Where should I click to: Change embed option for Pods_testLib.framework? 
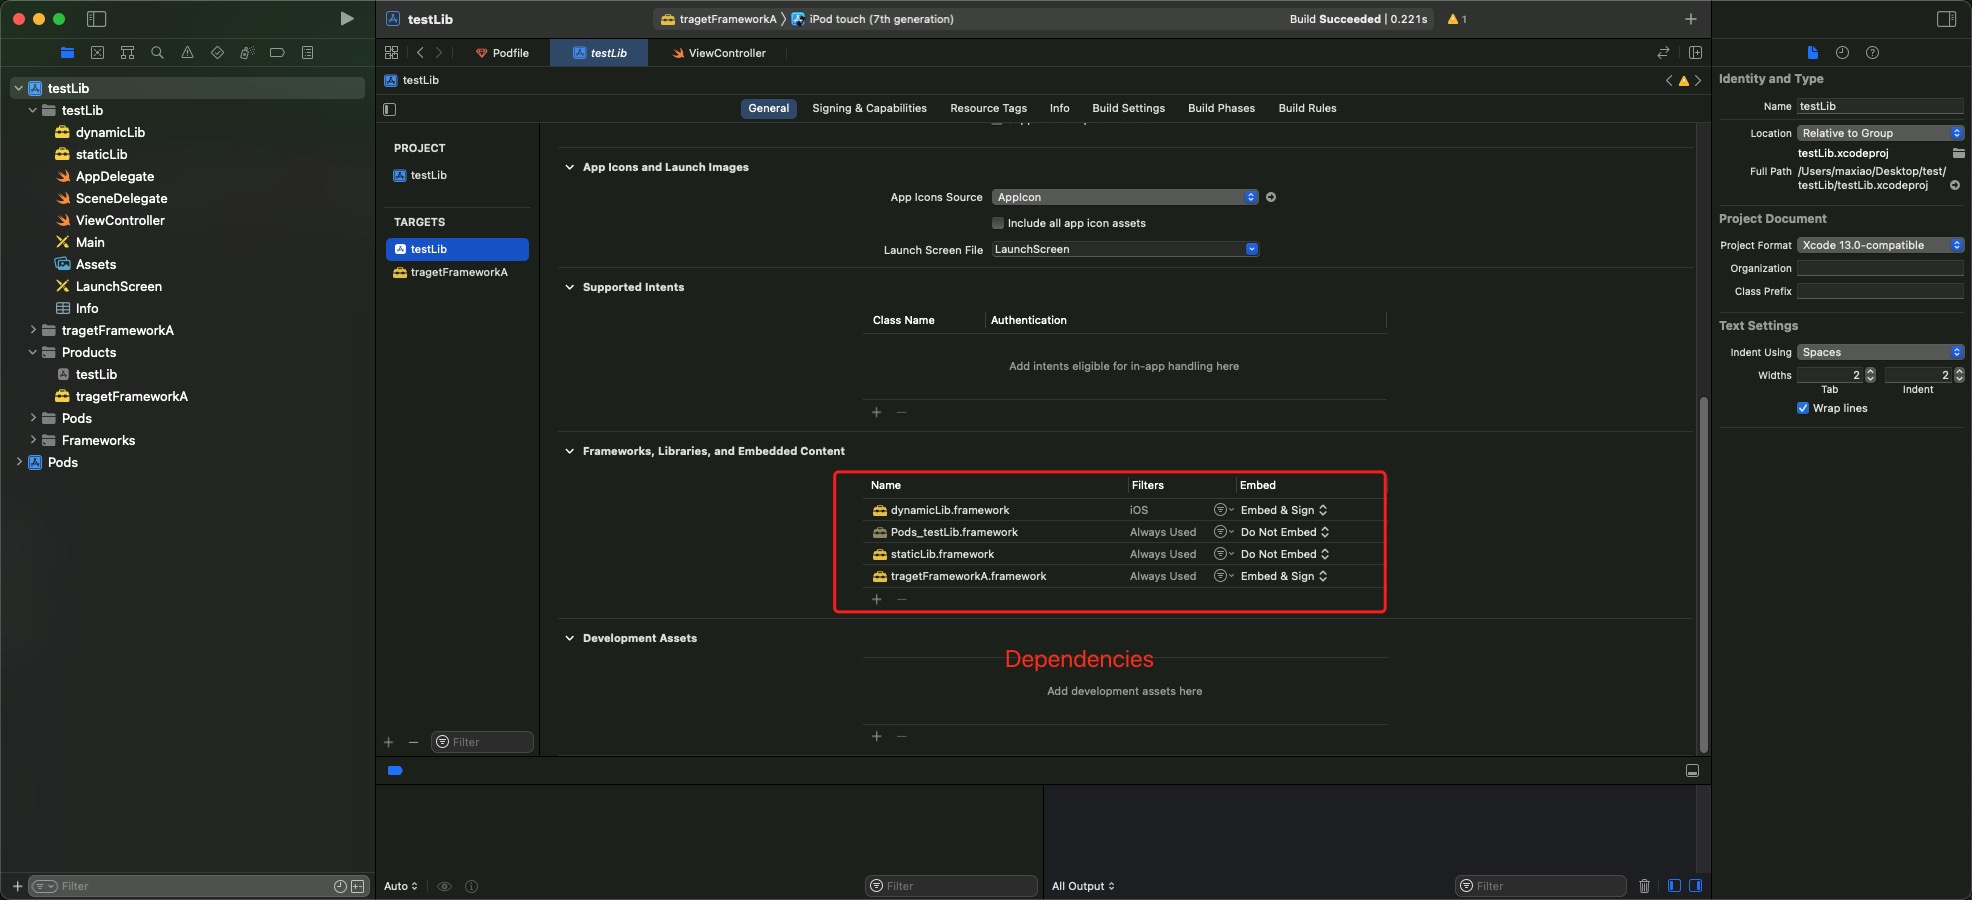click(x=1285, y=532)
